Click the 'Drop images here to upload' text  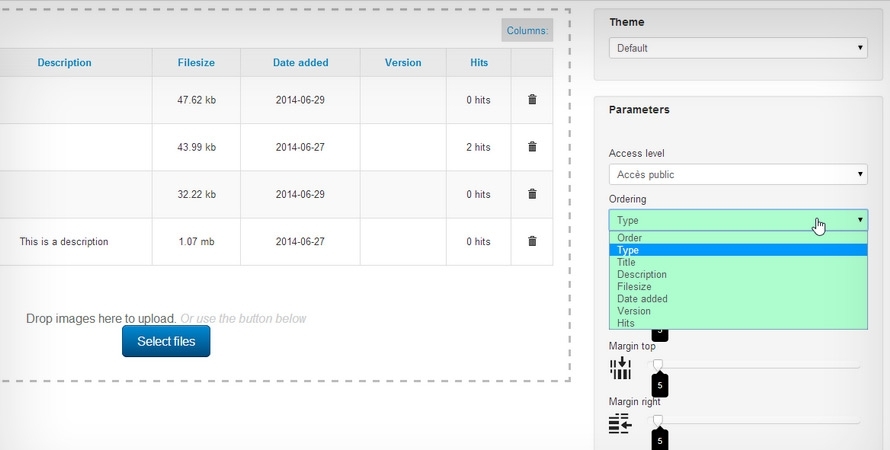(102, 318)
